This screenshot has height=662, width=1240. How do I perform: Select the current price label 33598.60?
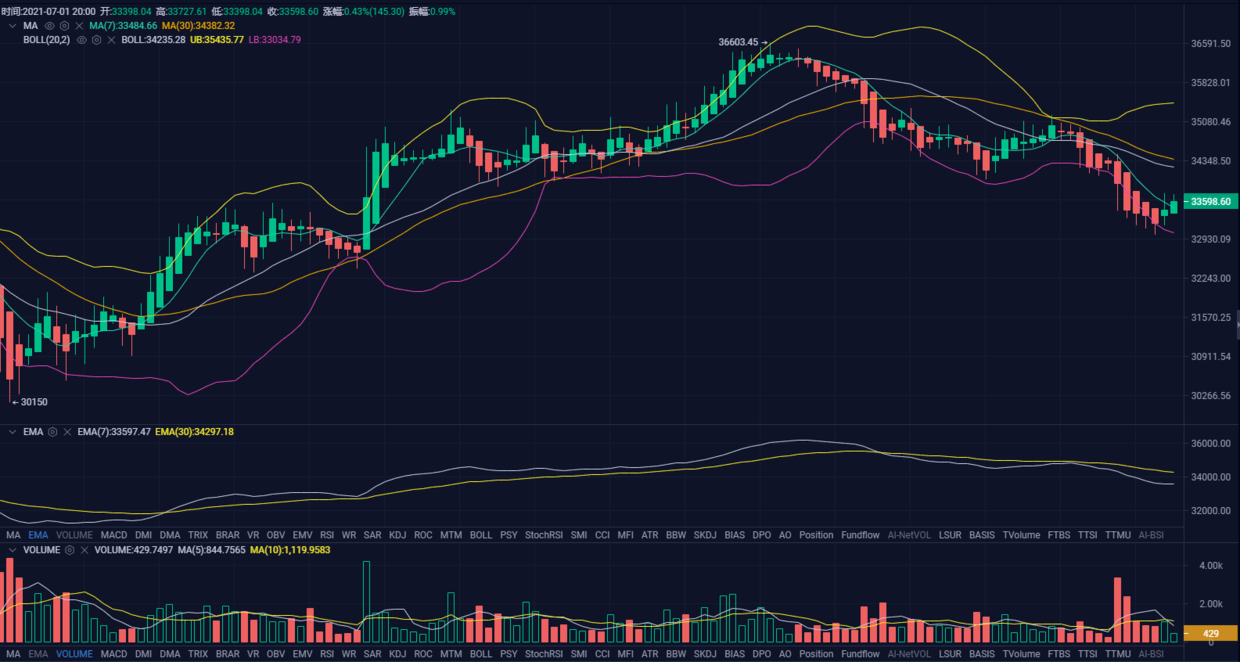1209,201
